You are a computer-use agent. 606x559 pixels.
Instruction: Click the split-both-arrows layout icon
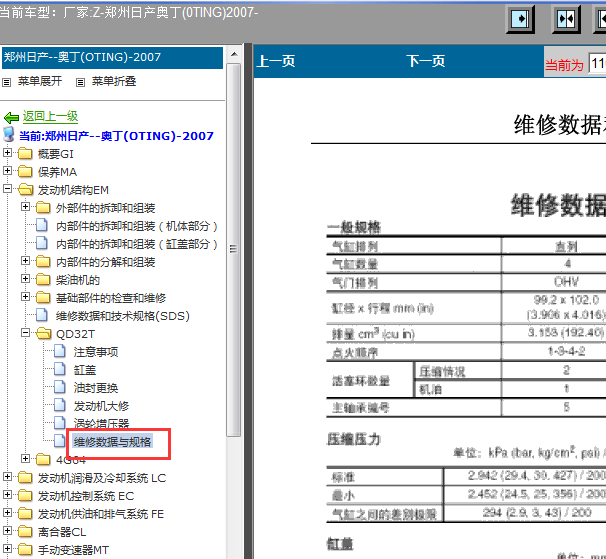point(566,19)
